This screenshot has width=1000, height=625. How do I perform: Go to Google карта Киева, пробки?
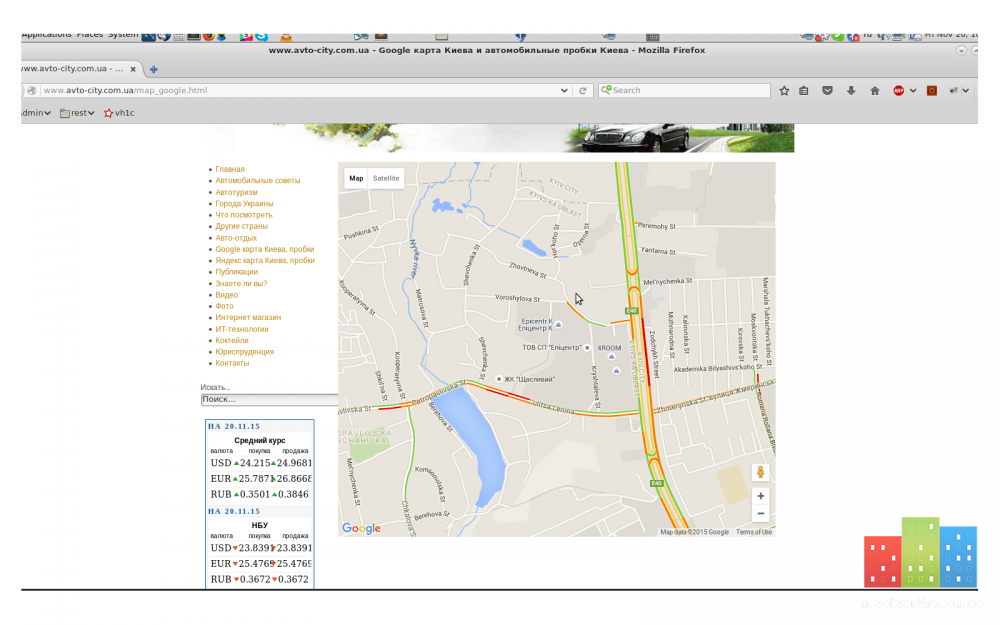[x=264, y=249]
